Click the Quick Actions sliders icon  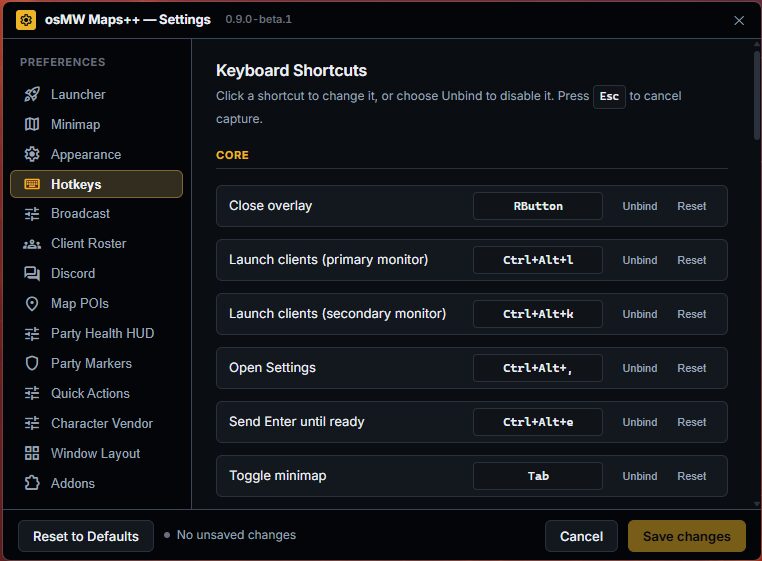32,394
